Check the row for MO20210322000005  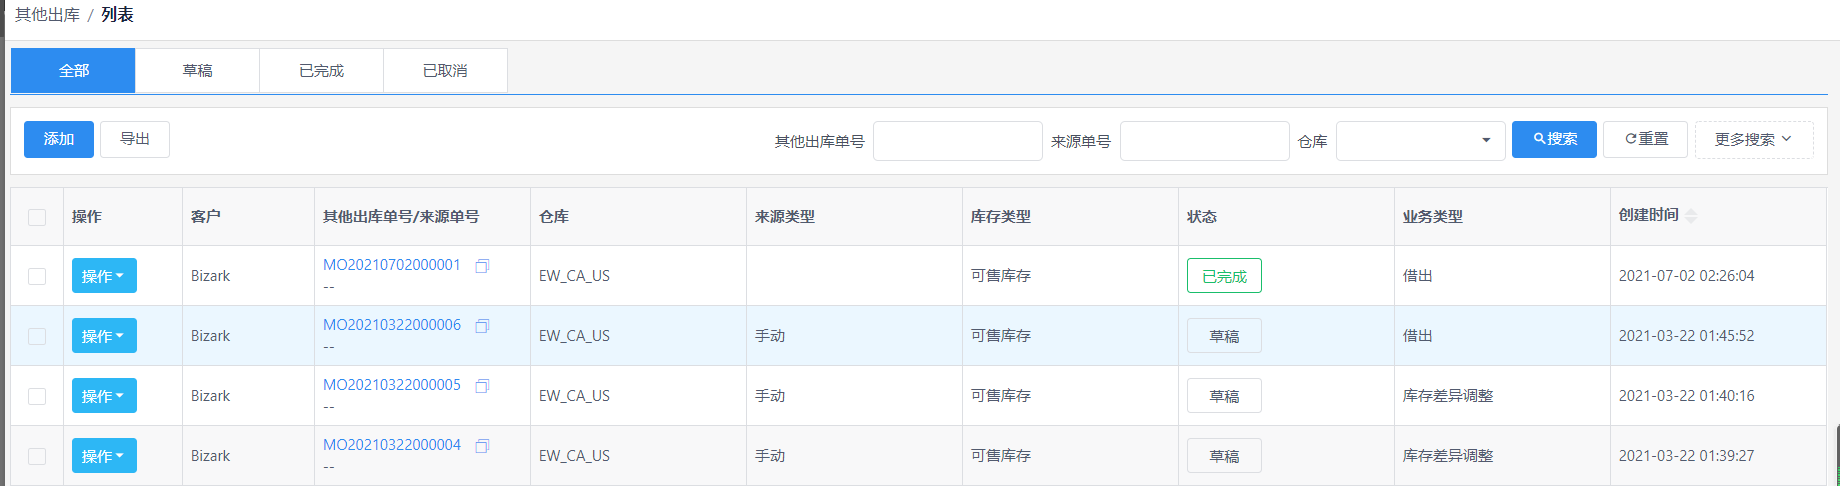tap(37, 396)
